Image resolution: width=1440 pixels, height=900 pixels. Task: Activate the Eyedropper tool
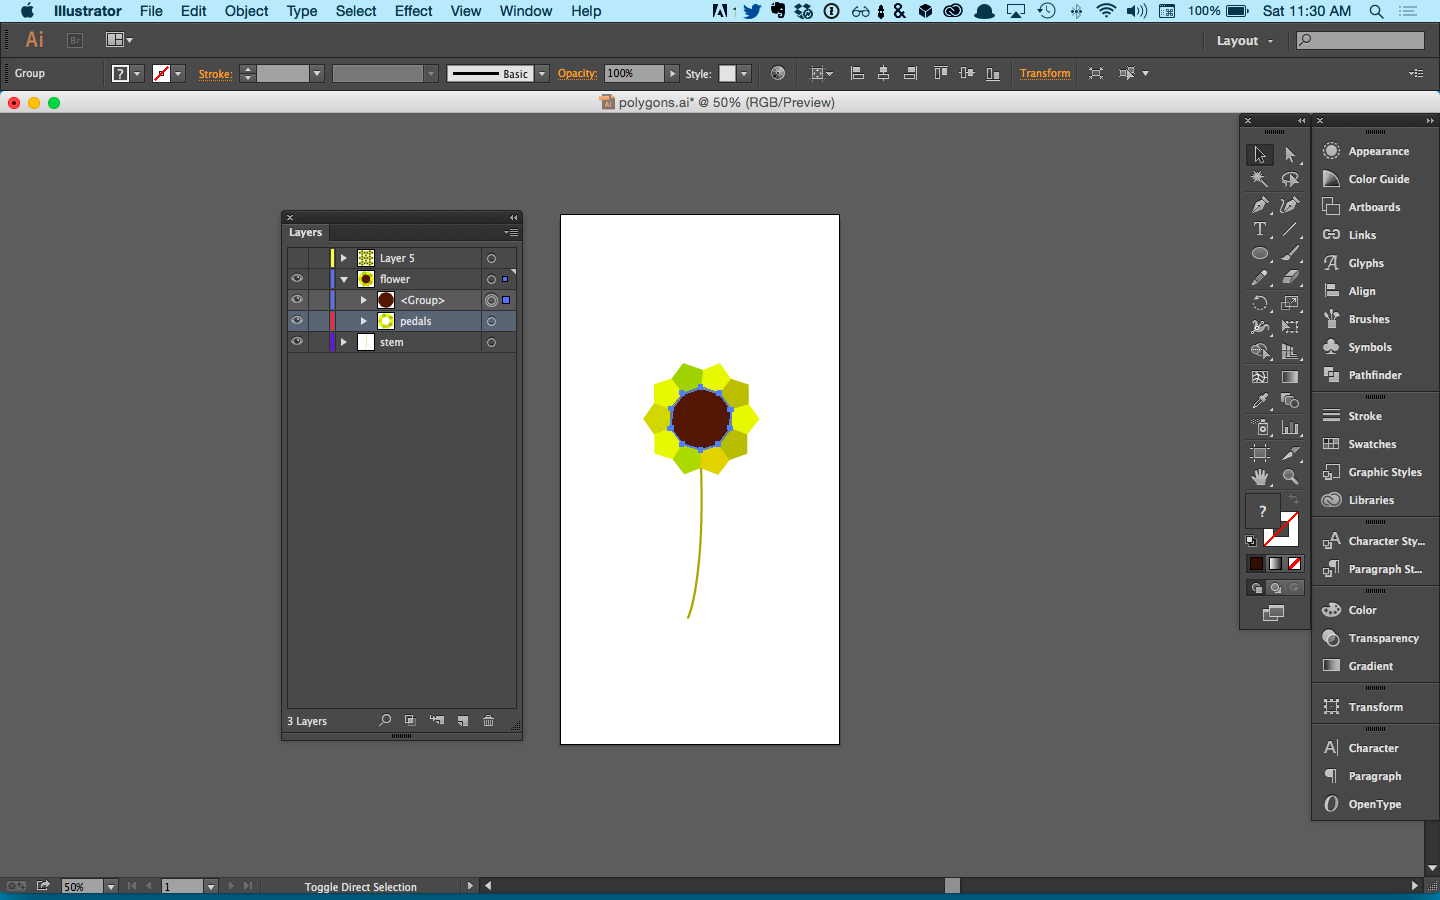[1260, 401]
